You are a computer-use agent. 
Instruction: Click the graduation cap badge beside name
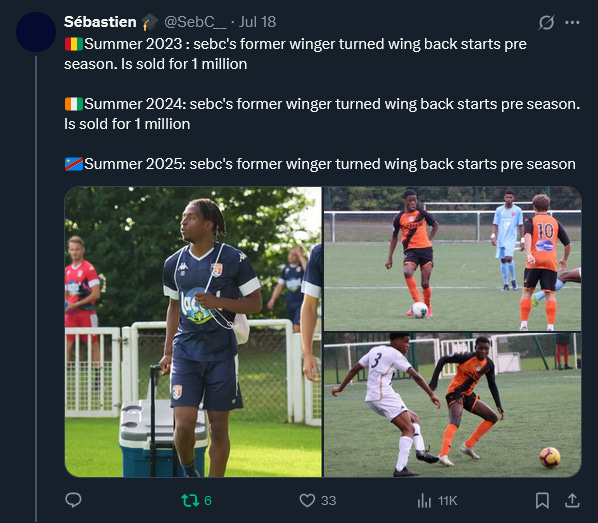[150, 22]
